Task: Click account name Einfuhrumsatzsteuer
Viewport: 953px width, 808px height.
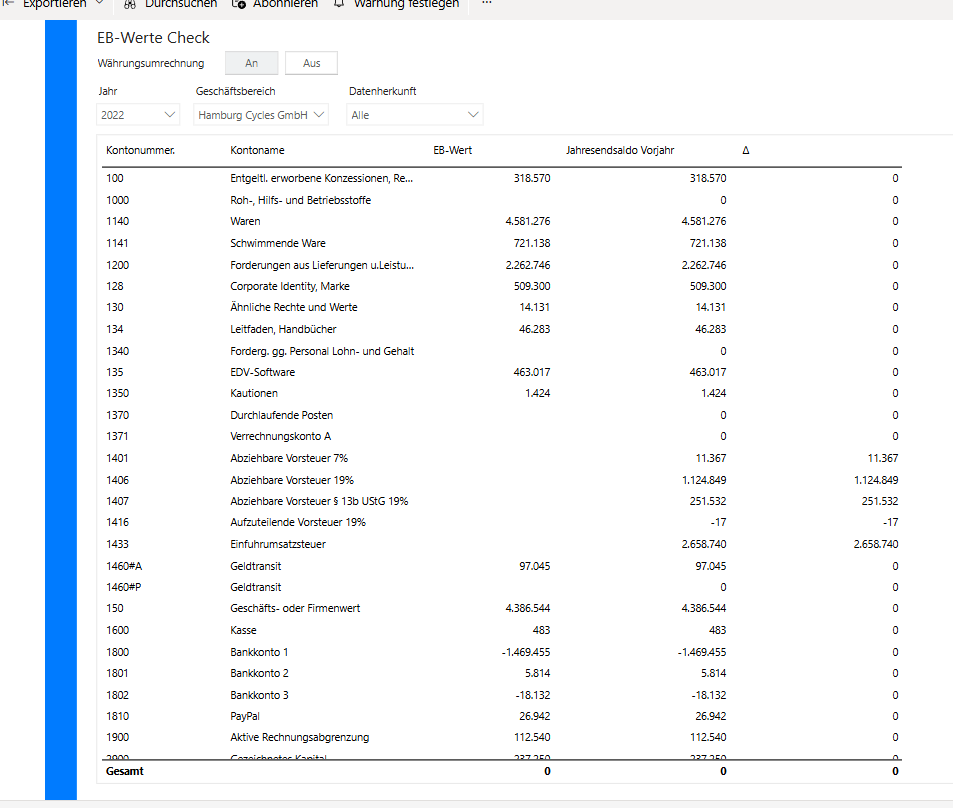Action: [278, 544]
